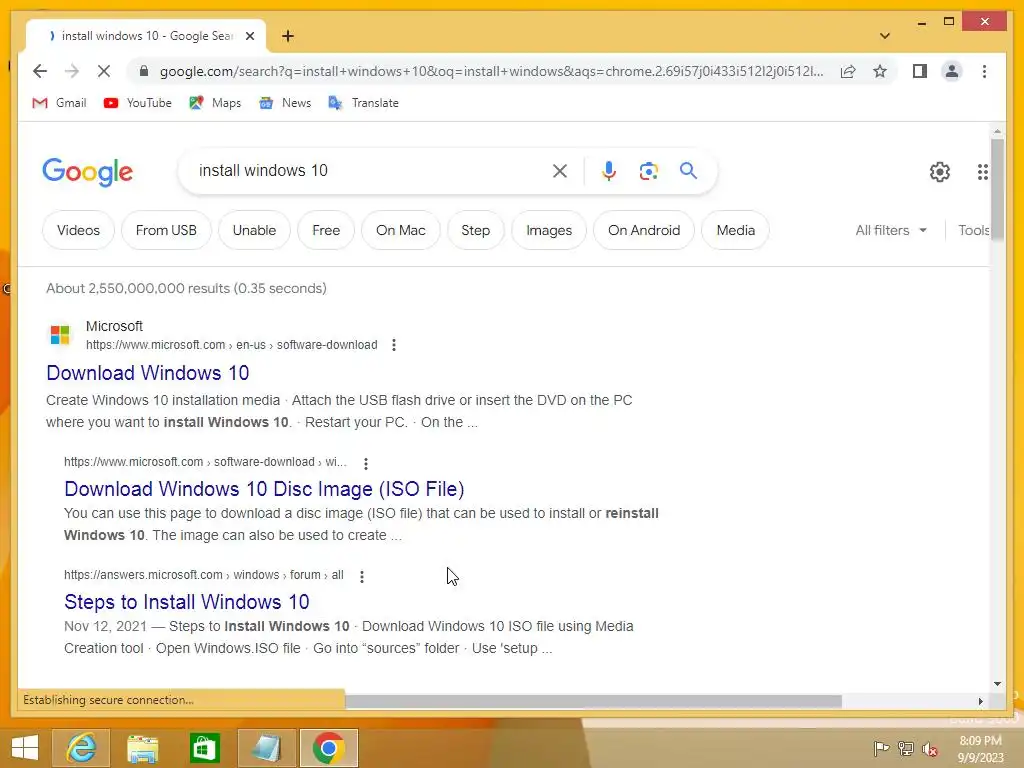Viewport: 1024px width, 768px height.
Task: Open more options for the Microsoft software-download result
Action: pos(394,345)
